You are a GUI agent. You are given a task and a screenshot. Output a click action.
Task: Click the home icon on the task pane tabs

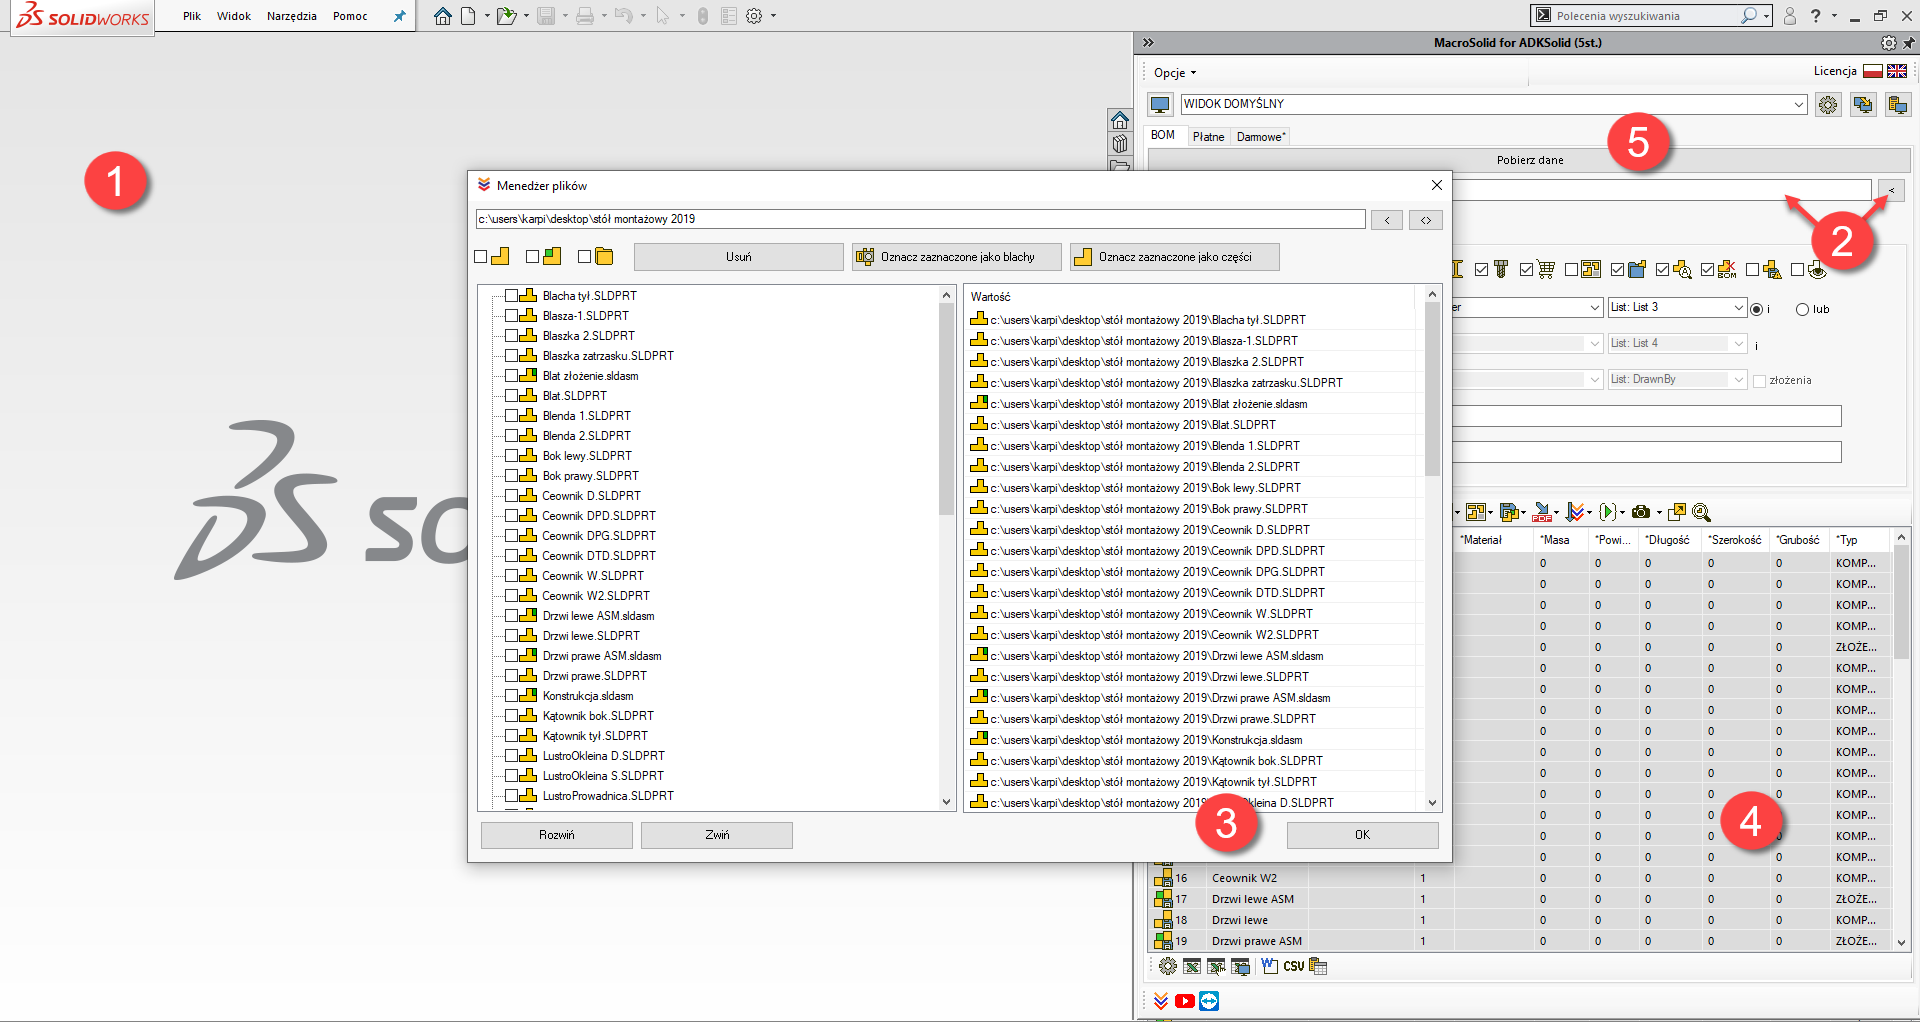tap(1120, 120)
